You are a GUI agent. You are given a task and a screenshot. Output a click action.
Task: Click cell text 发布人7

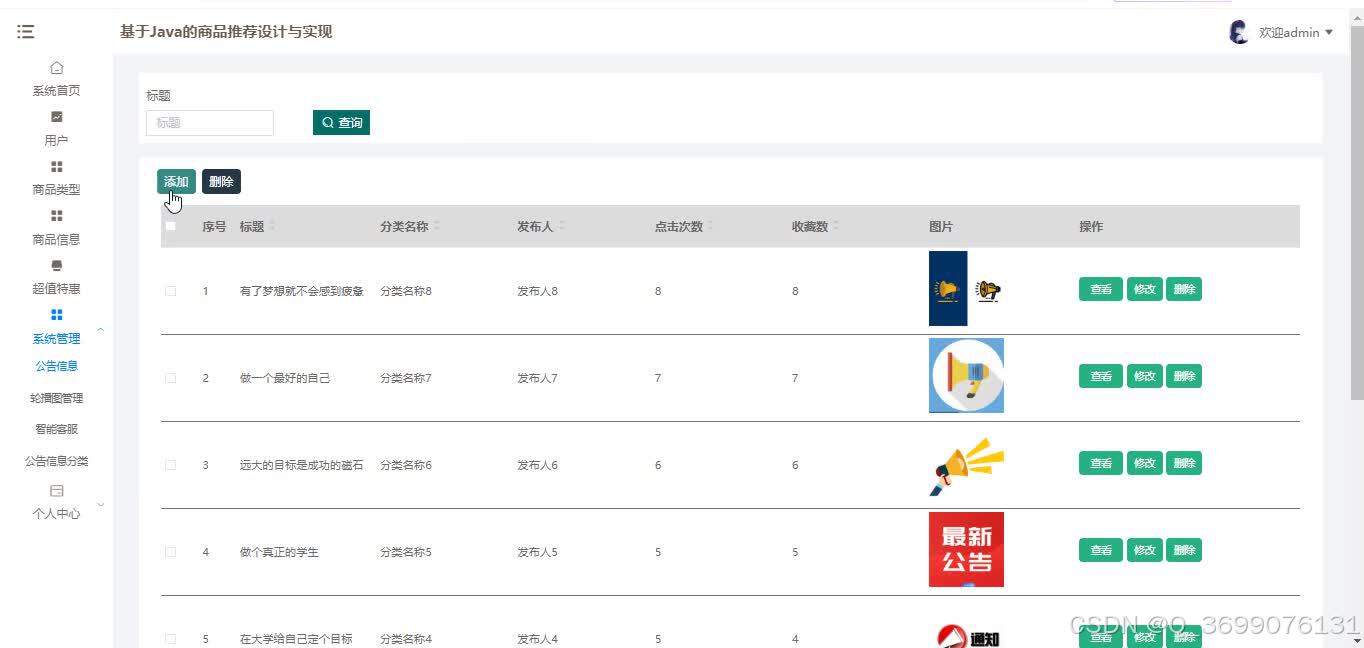pos(537,378)
